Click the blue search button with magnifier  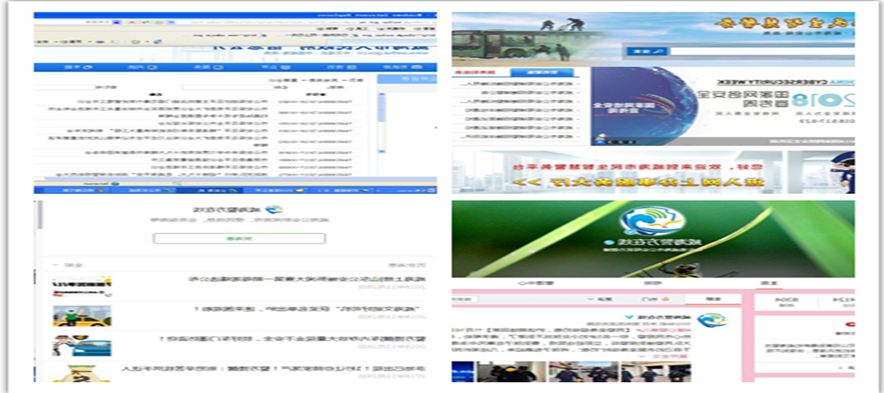(x=647, y=51)
